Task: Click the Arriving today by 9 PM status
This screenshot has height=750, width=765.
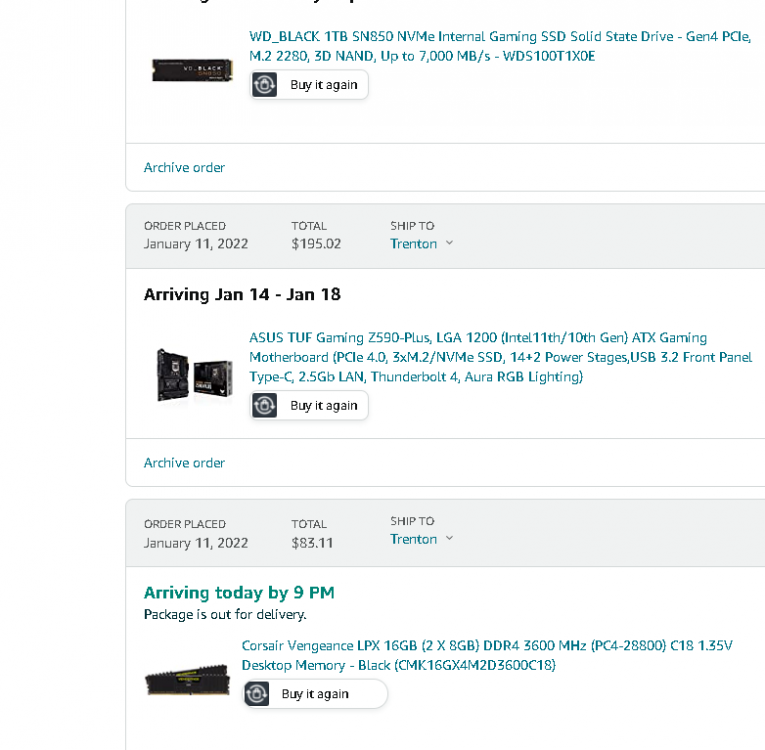Action: [x=239, y=592]
